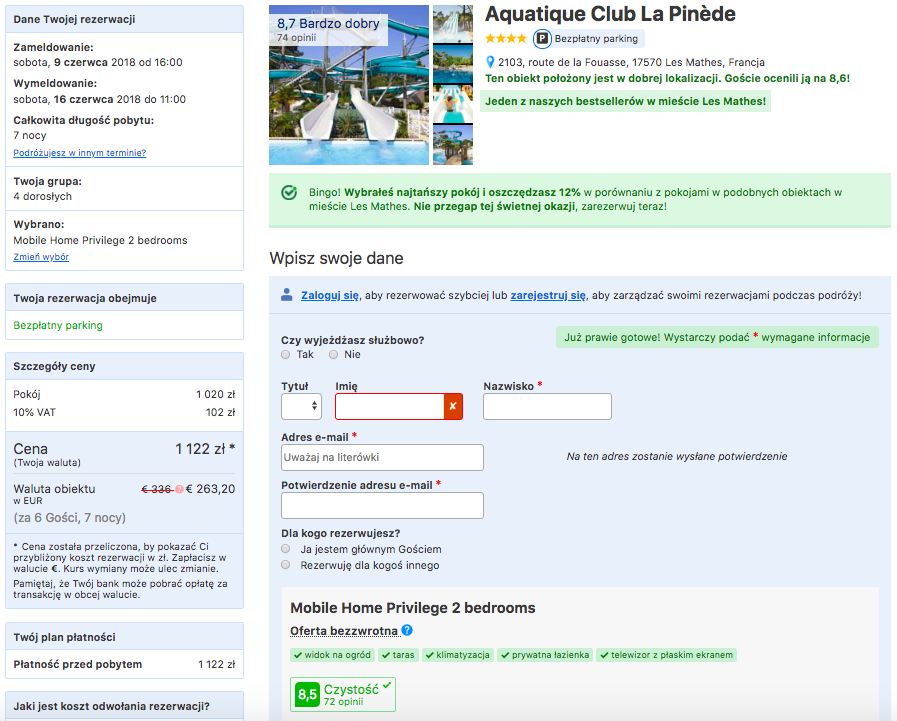Click the Bezpłatny parking badge near the stars
Image resolution: width=897 pixels, height=721 pixels.
pyautogui.click(x=589, y=39)
